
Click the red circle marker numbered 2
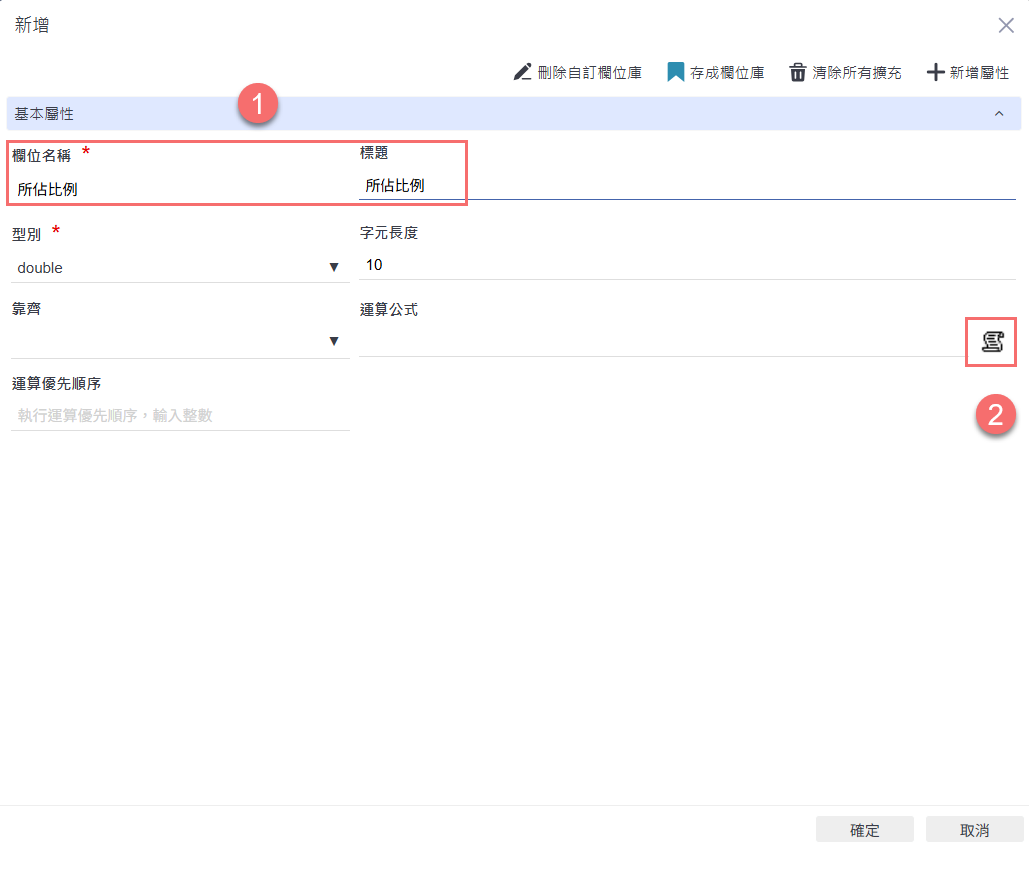click(996, 415)
